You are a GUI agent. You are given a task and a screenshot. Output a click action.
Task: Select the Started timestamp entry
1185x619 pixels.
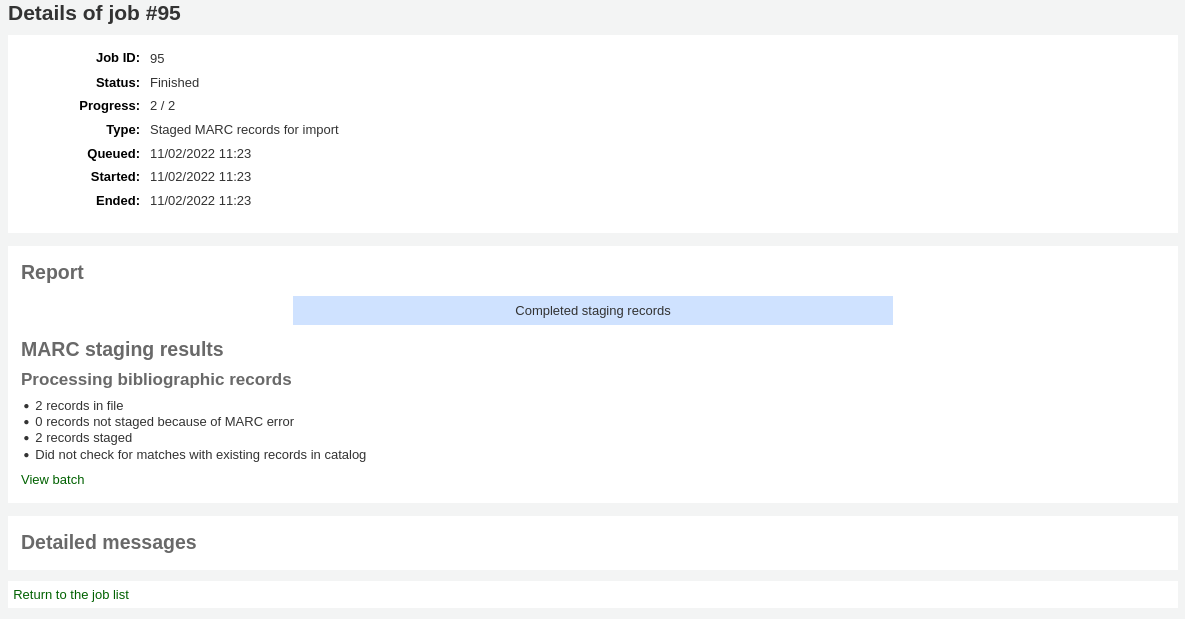tap(200, 176)
